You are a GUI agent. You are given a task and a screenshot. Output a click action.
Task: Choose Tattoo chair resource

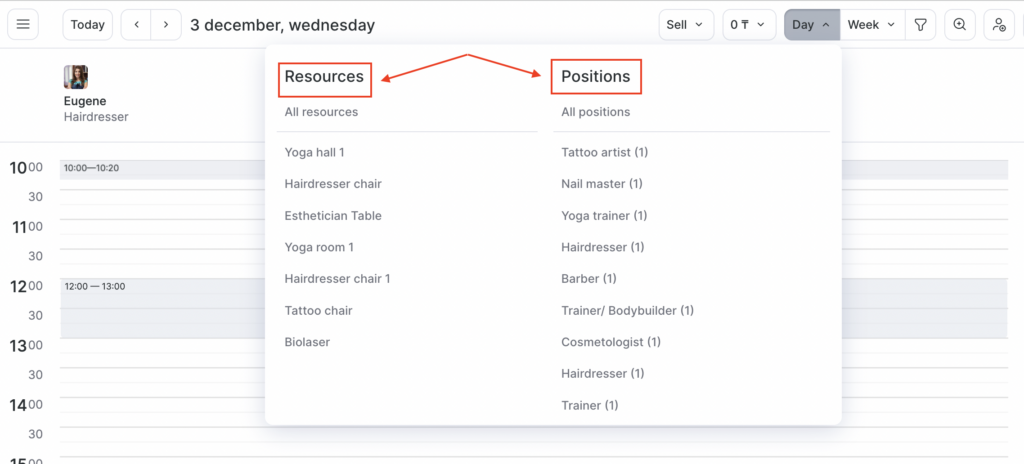[318, 310]
